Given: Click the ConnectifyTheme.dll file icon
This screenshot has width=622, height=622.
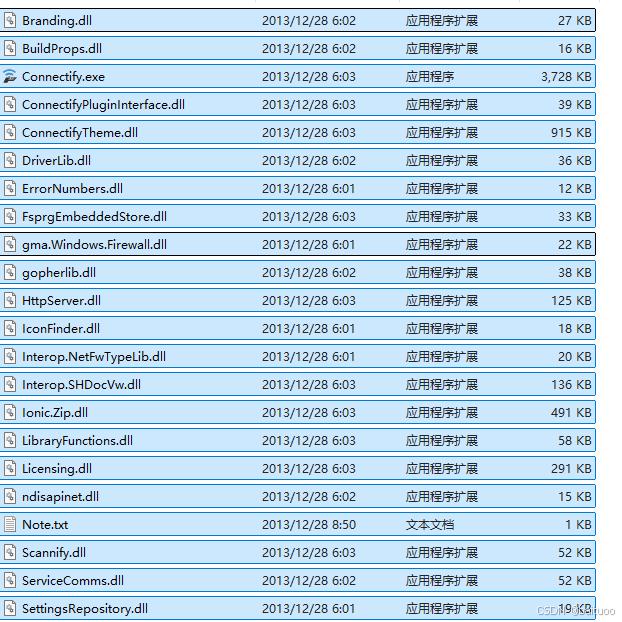Looking at the screenshot, I should 10,132.
